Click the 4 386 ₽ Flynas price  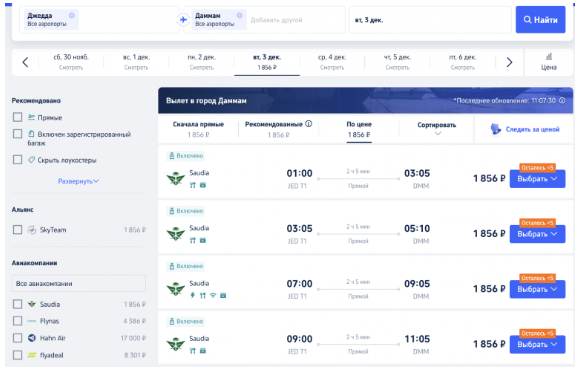(134, 321)
